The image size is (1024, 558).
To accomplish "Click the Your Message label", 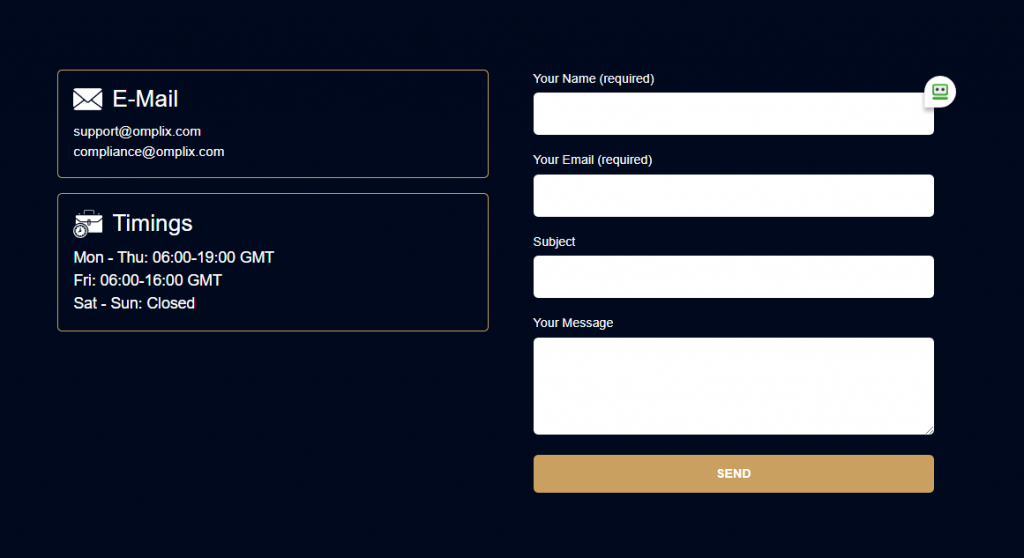I will pyautogui.click(x=573, y=323).
